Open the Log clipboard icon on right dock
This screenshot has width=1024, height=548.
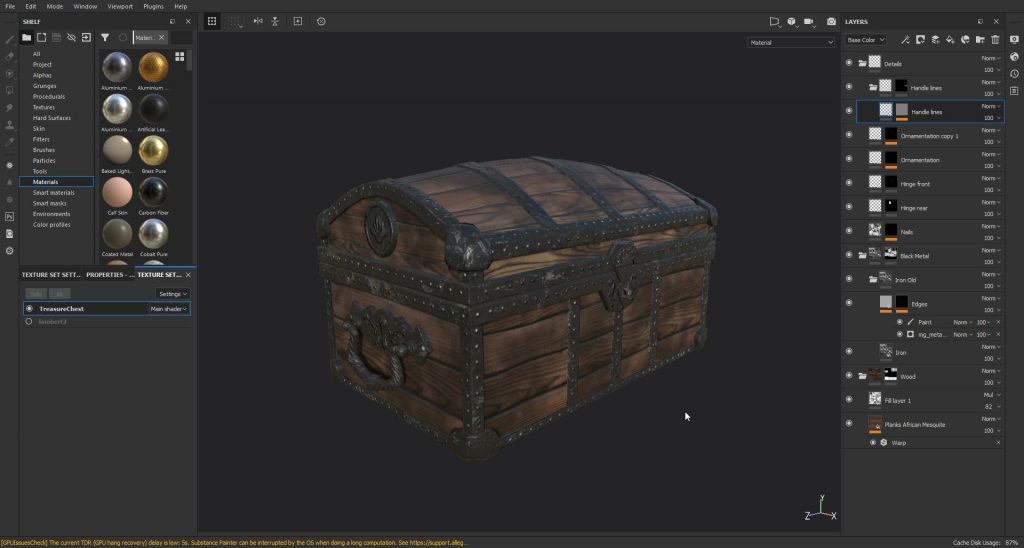click(x=1014, y=91)
